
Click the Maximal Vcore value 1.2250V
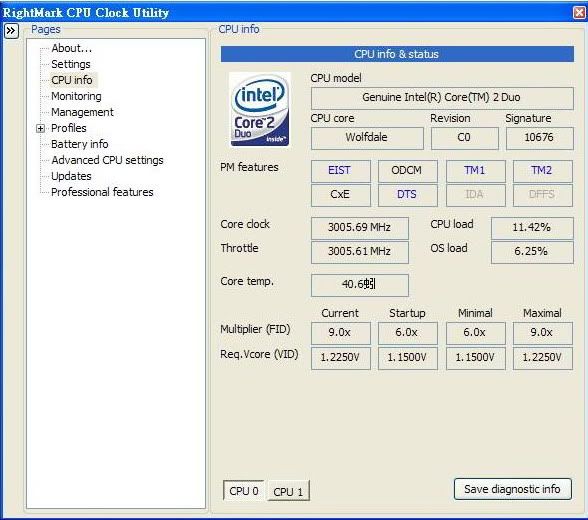click(x=542, y=358)
